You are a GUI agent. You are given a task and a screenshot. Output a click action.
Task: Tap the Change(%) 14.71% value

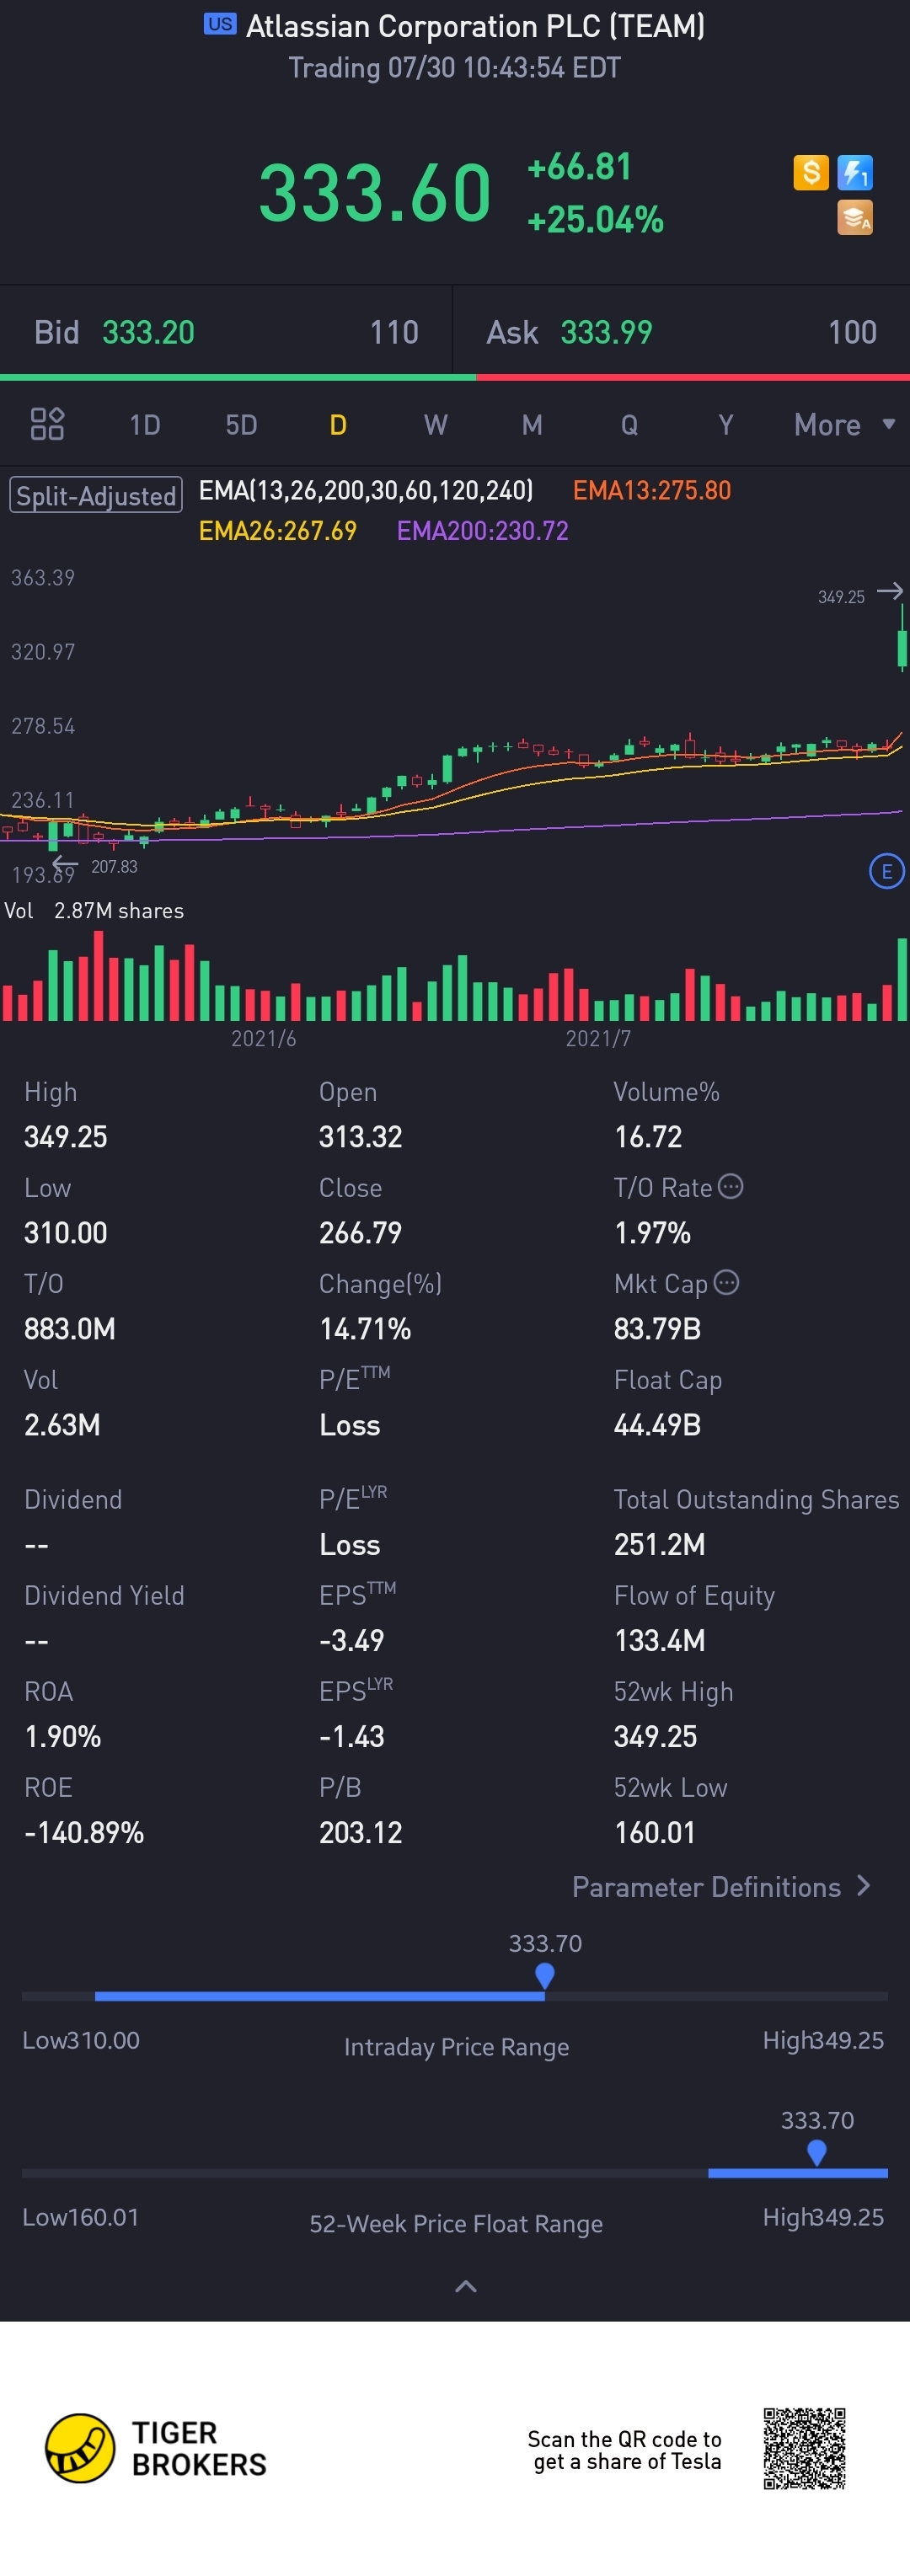click(365, 1328)
